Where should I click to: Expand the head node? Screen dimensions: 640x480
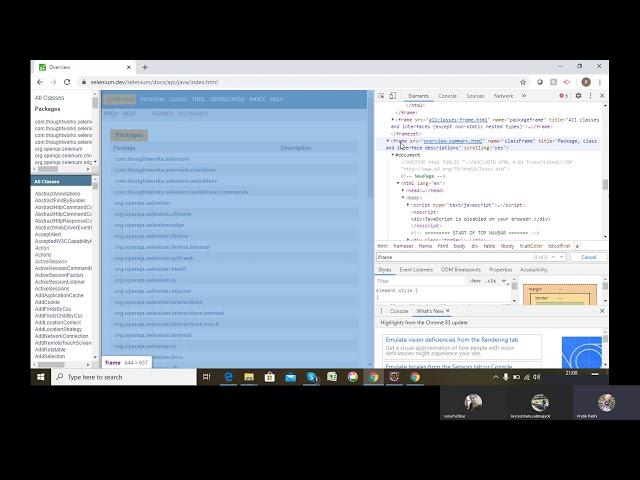point(403,190)
